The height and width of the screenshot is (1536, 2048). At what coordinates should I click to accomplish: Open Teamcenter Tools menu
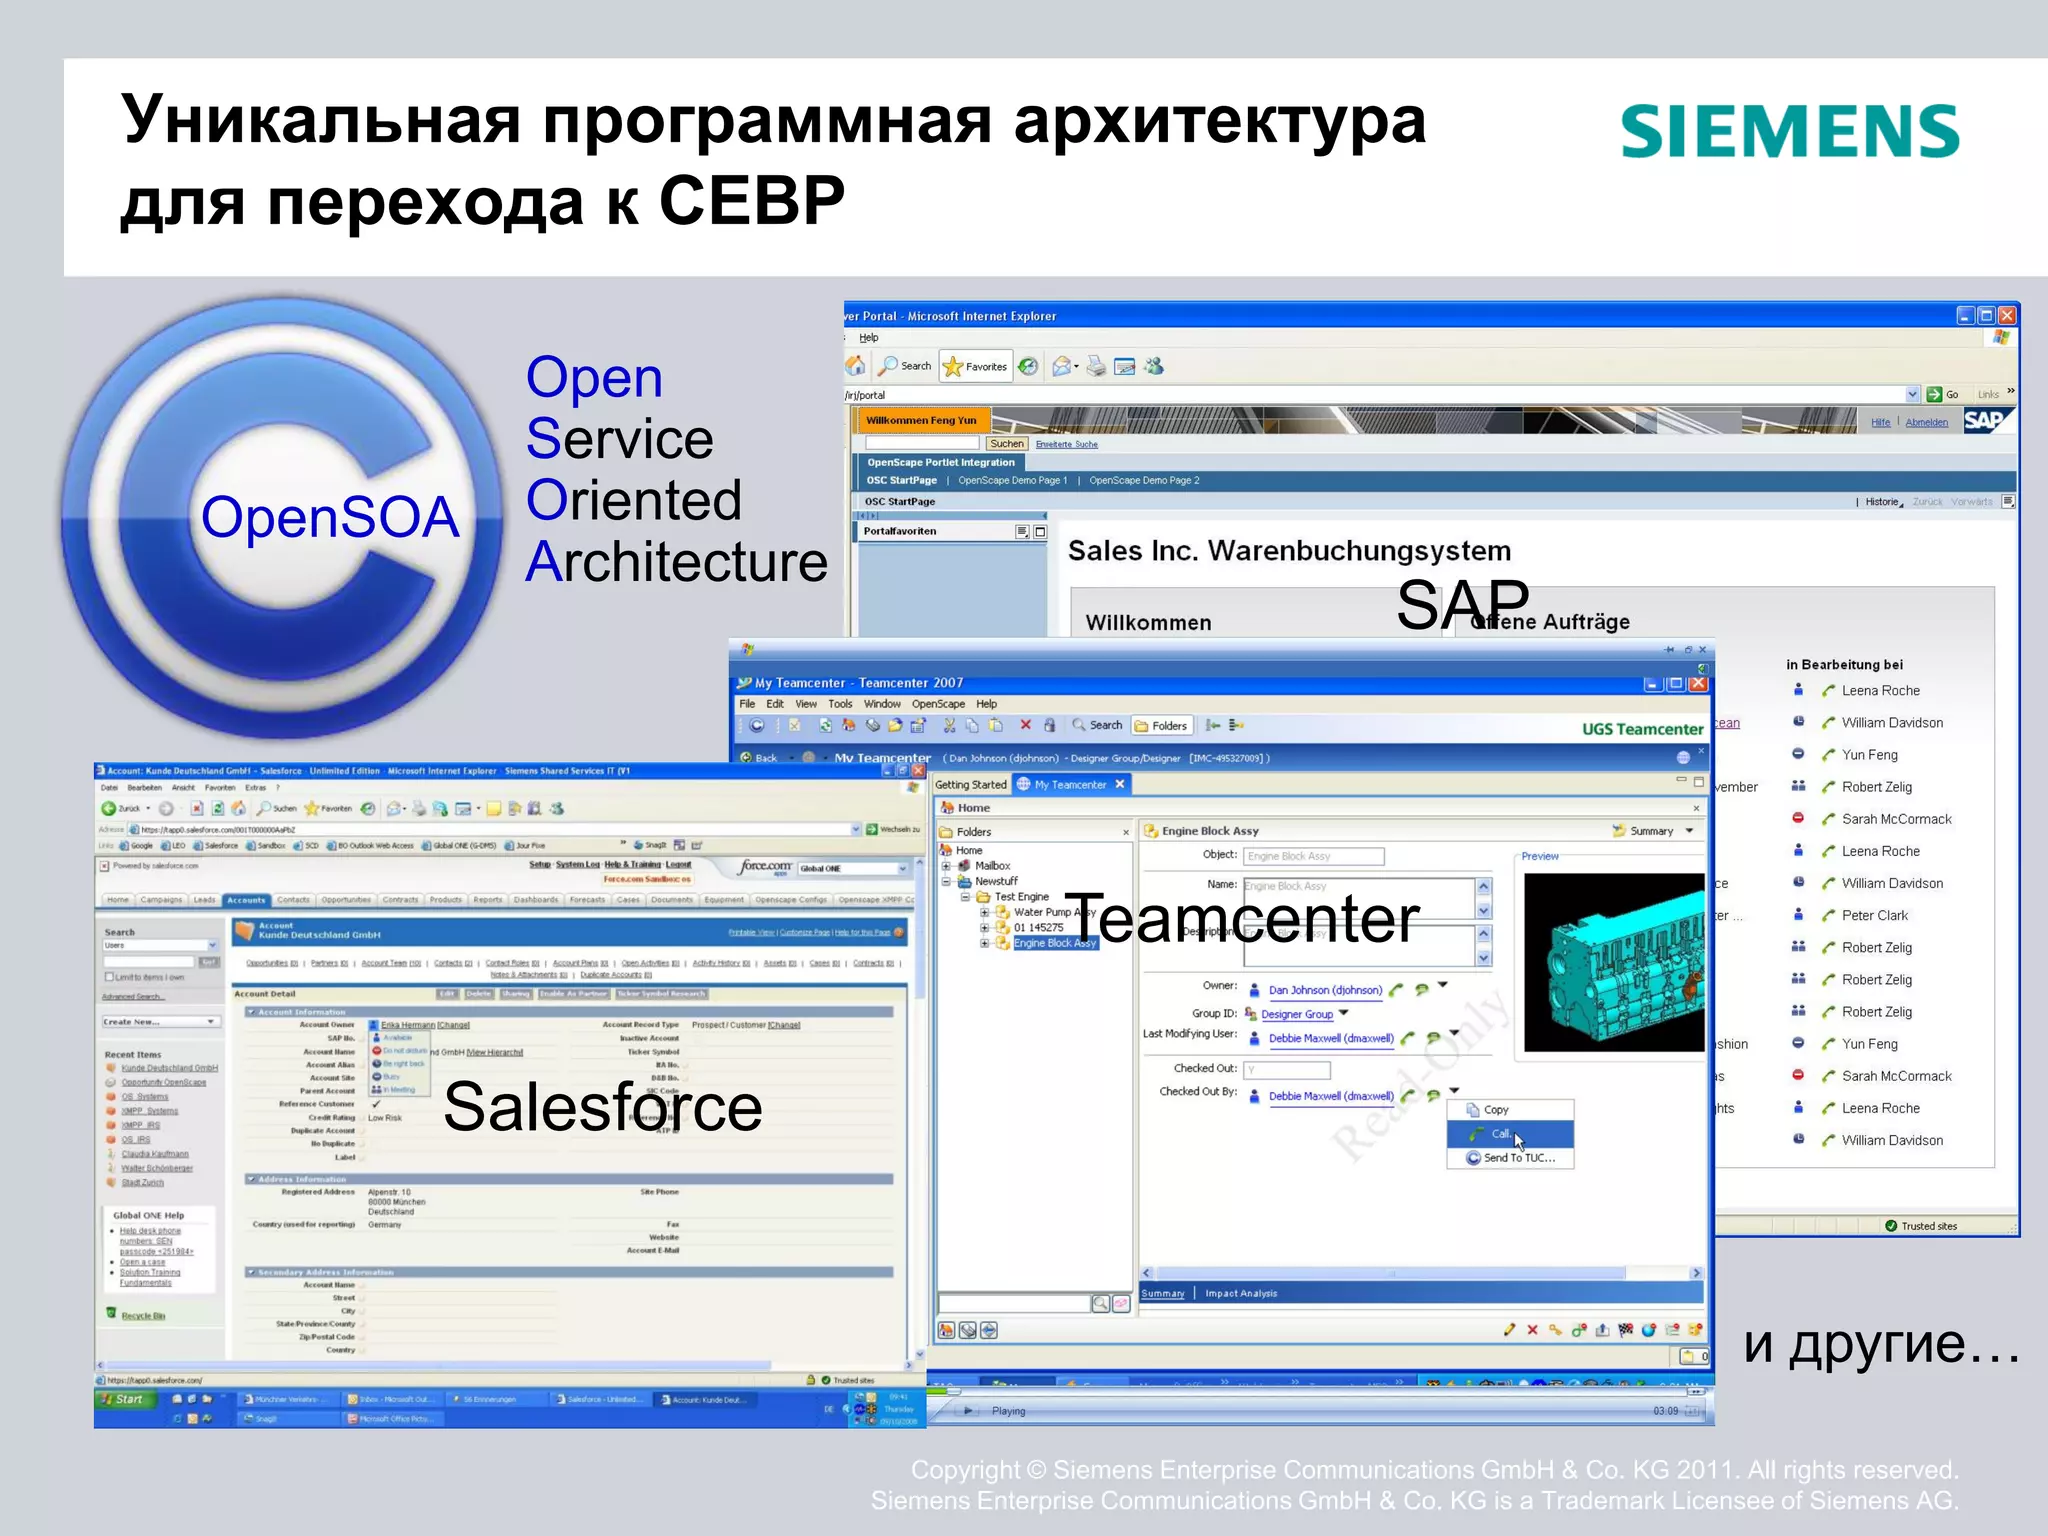click(840, 704)
